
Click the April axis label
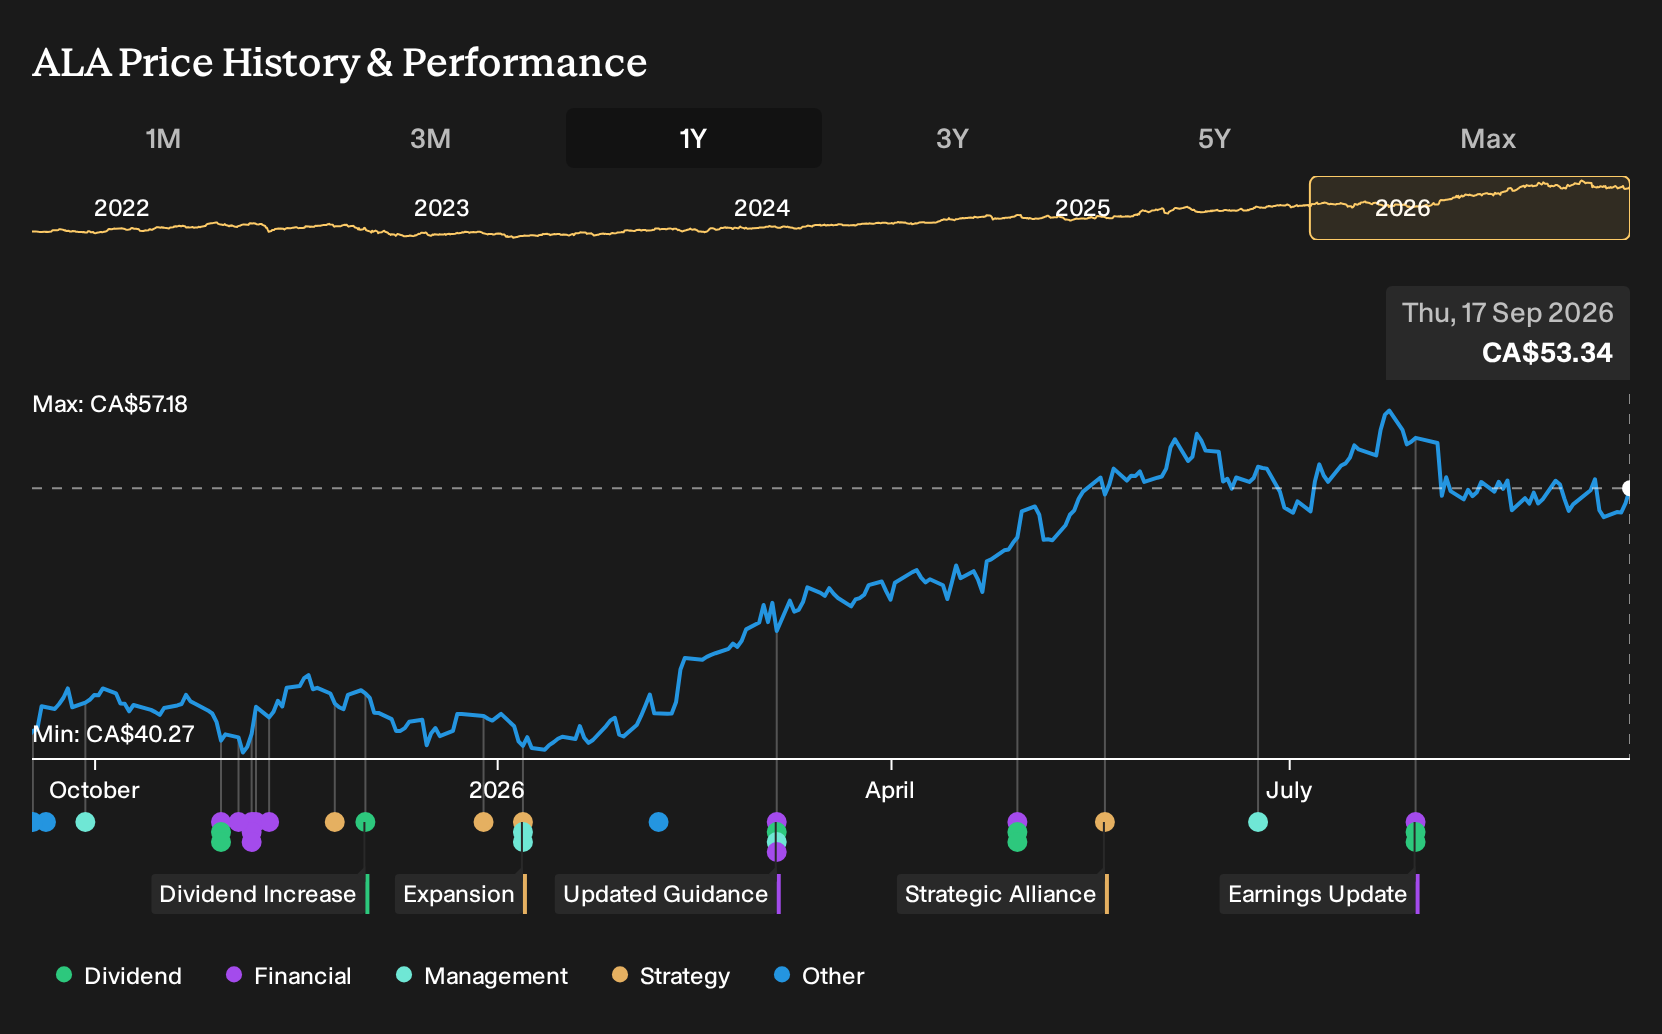(890, 790)
